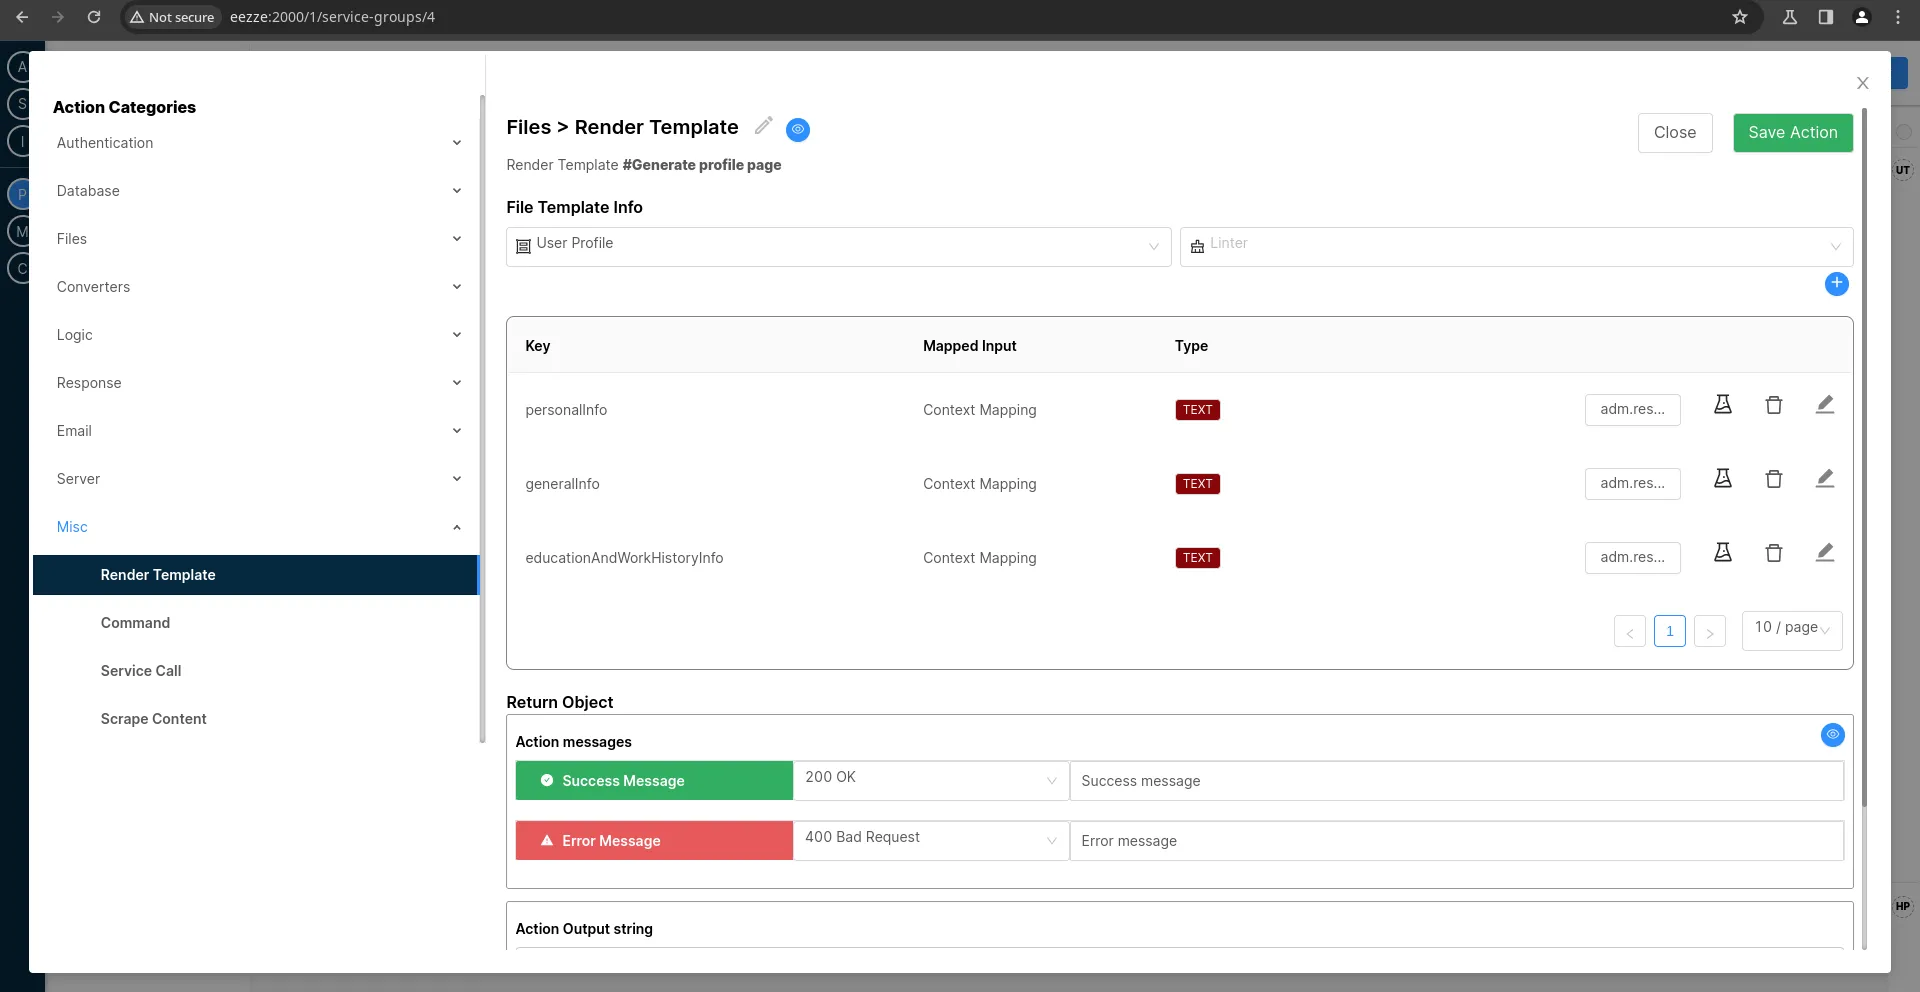The image size is (1920, 992).
Task: Toggle the blue eye icon next to title
Action: coord(797,129)
